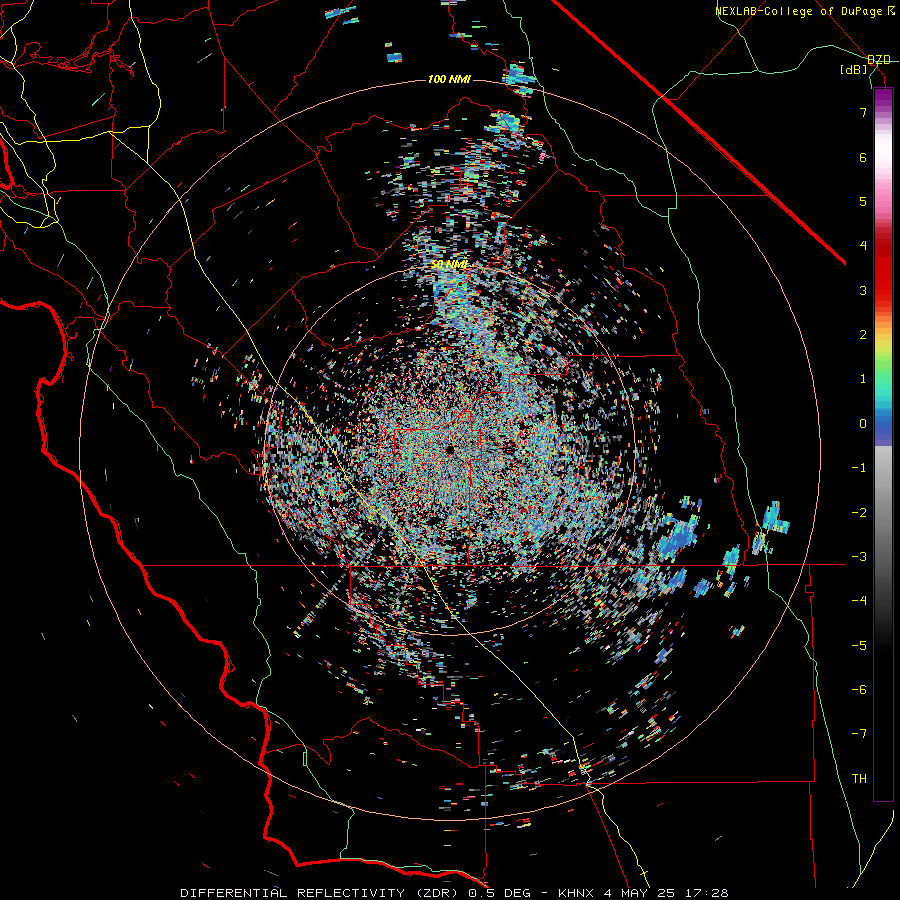Click the -6 dB scale label

tap(859, 690)
